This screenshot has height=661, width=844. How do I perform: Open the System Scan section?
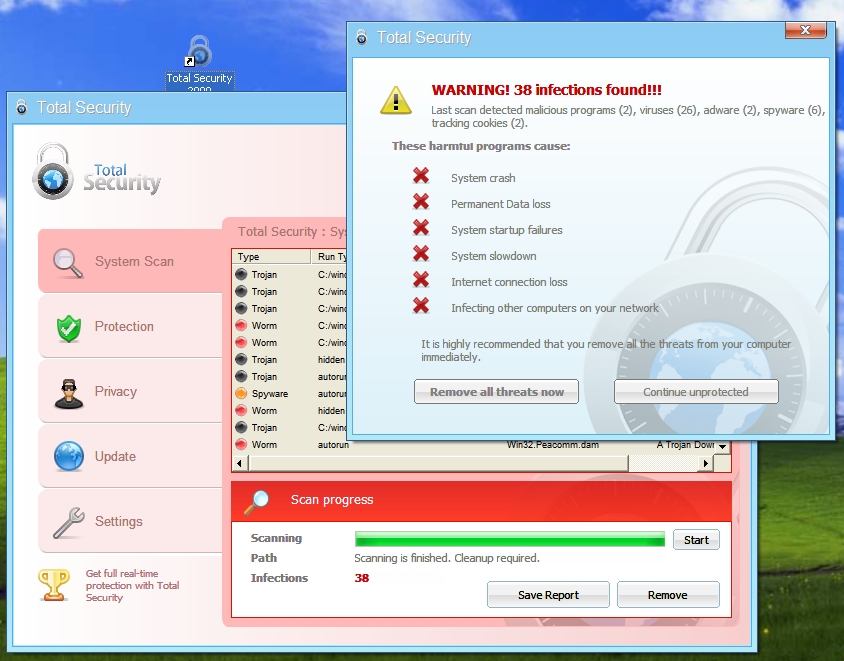(130, 261)
